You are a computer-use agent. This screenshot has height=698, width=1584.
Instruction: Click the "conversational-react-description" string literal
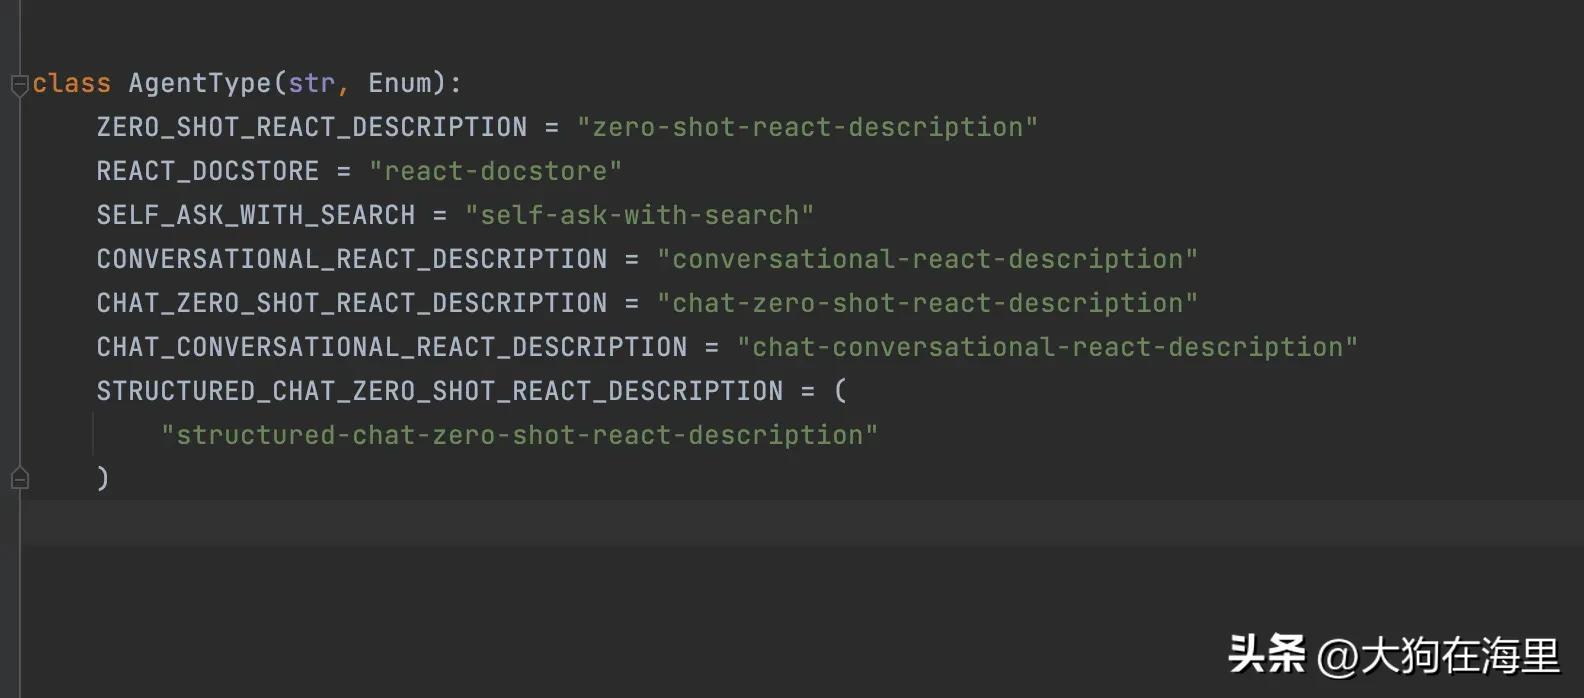tap(927, 259)
